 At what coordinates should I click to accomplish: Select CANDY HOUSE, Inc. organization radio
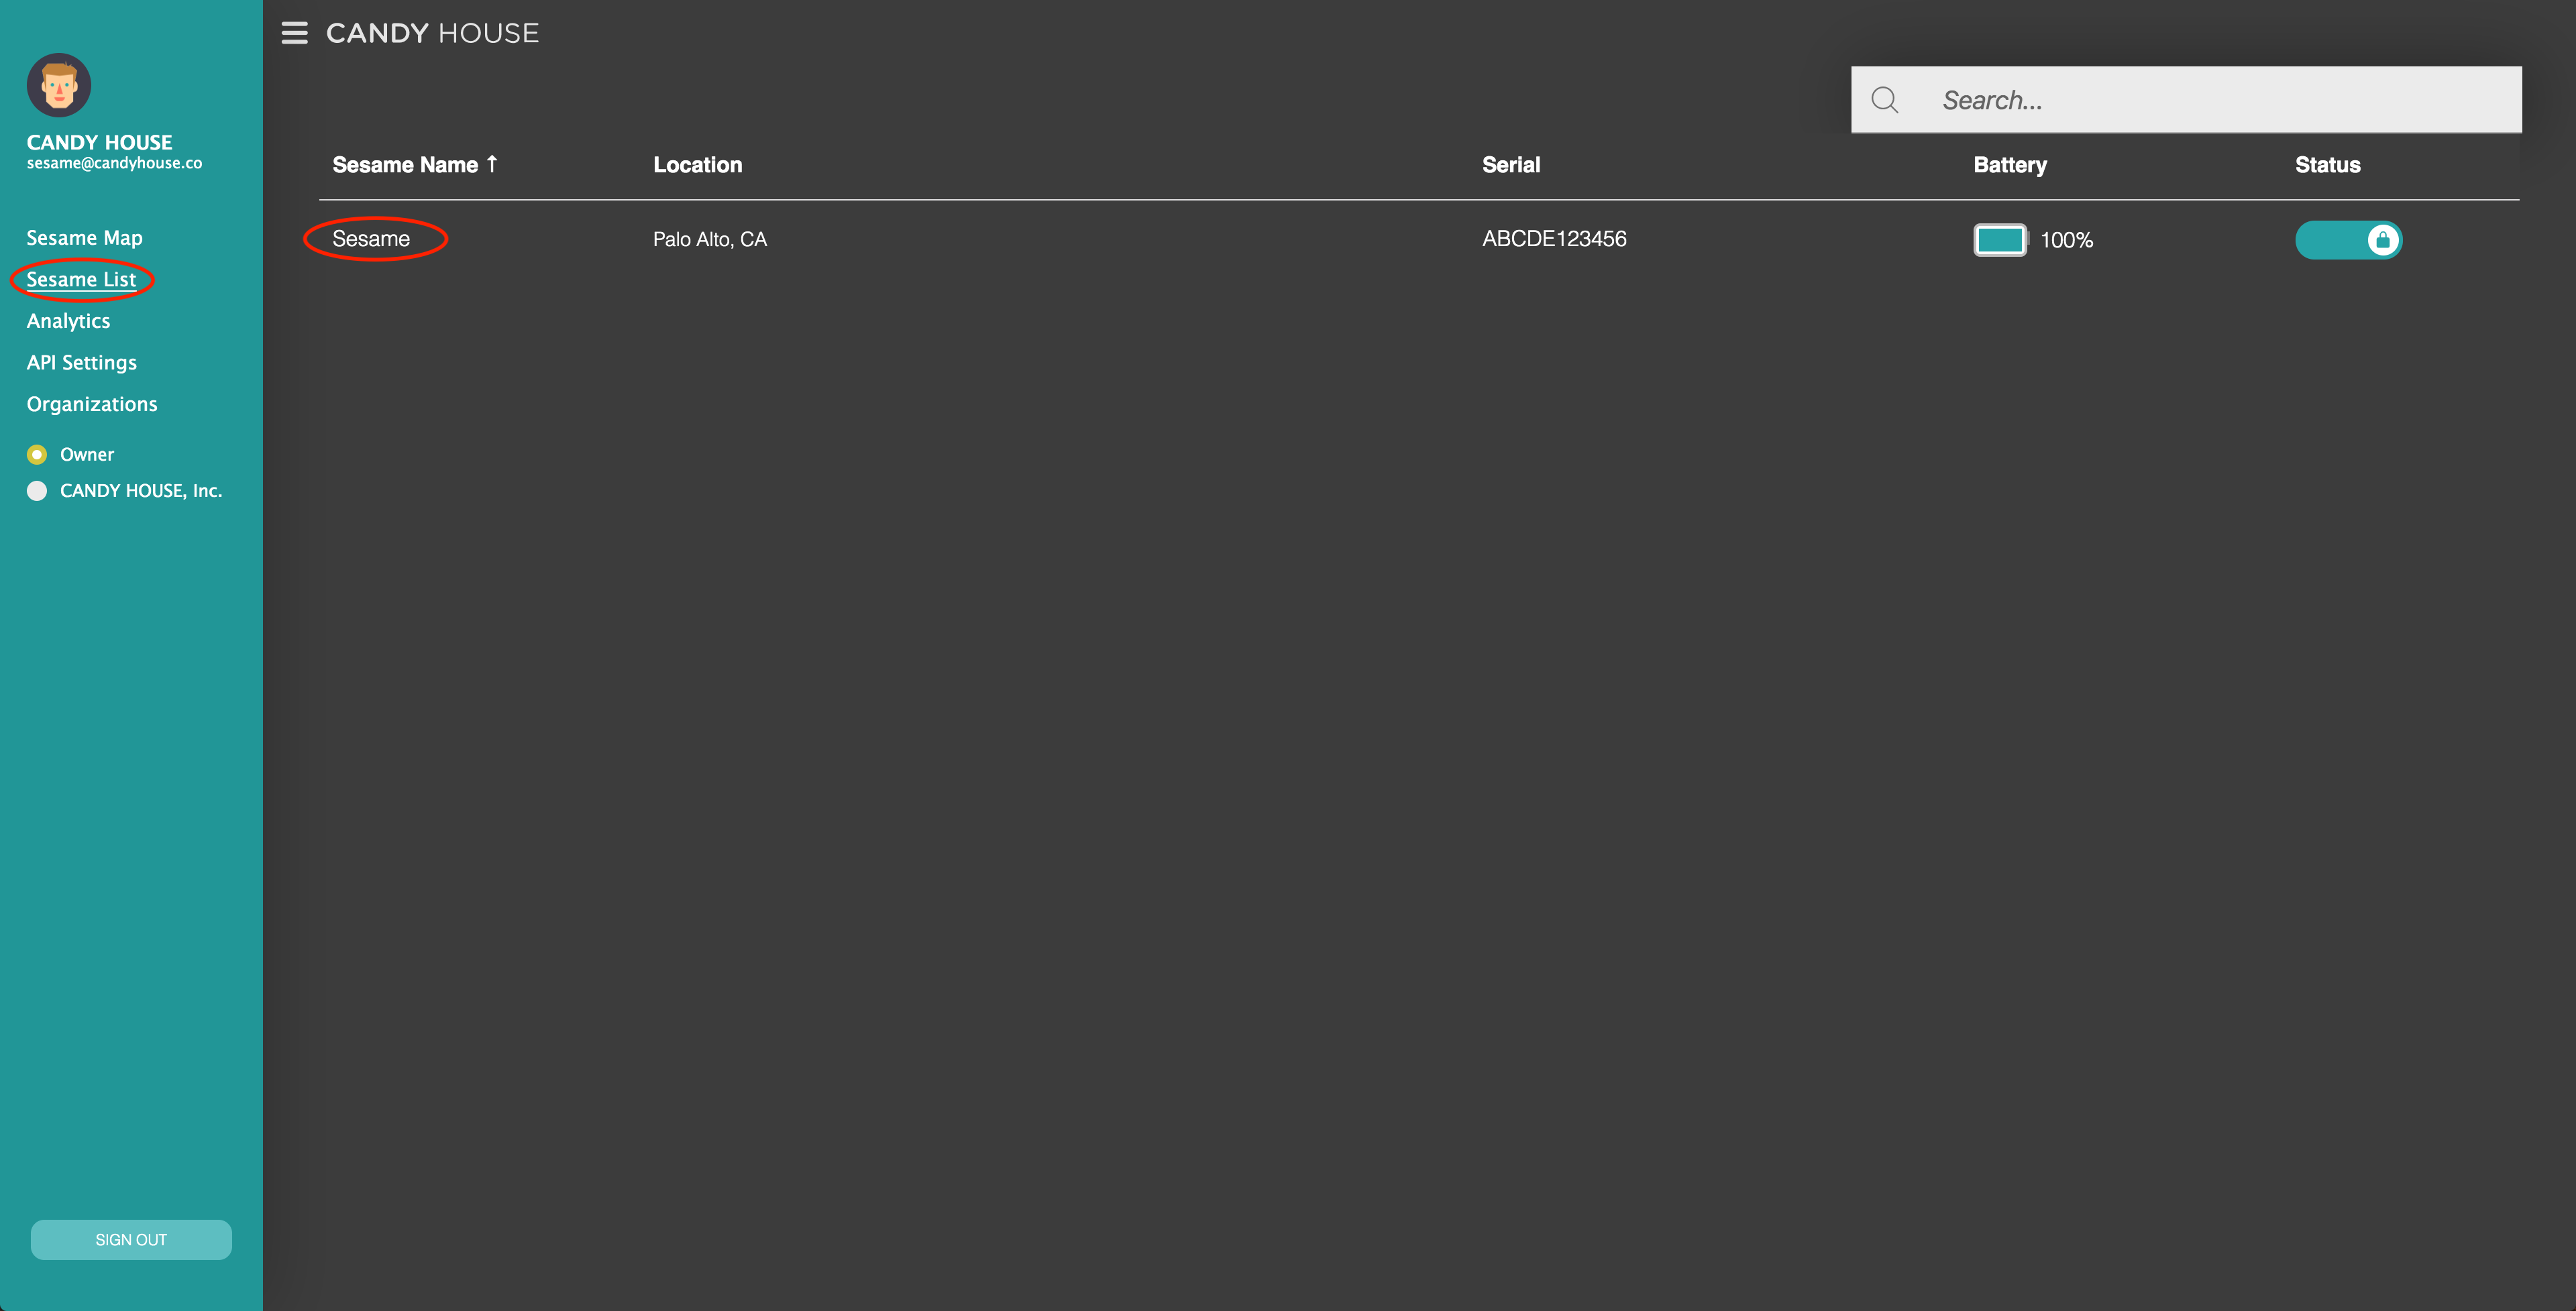37,491
